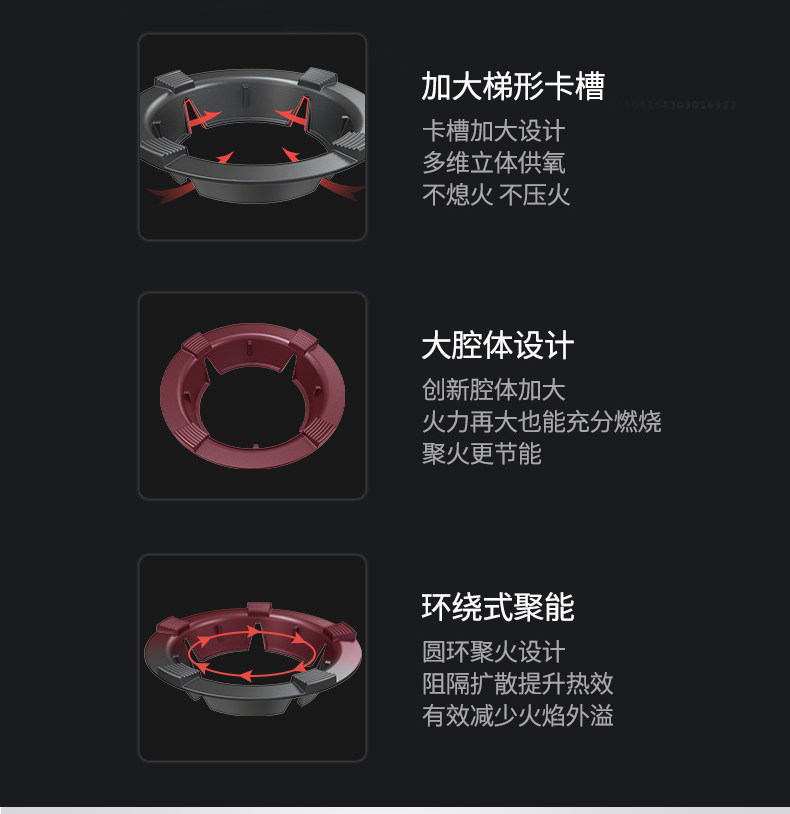Click the left red trapezoid slot arrow
Screen dimensions: 790x814
200,115
